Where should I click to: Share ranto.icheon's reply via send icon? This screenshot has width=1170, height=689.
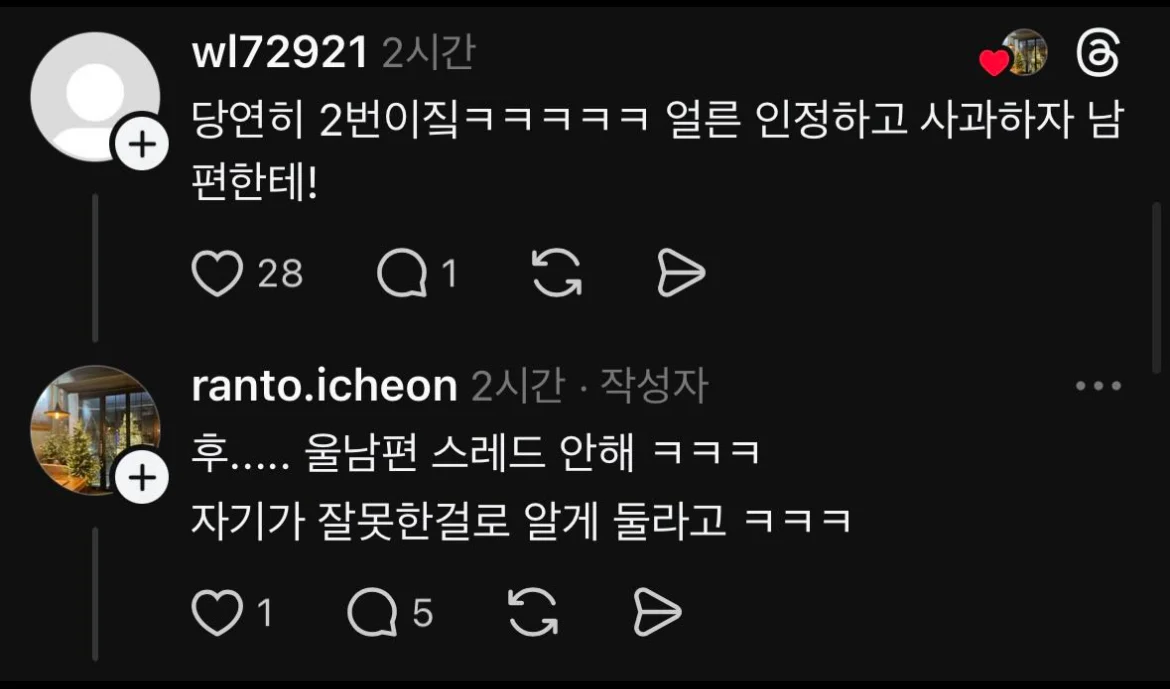(x=657, y=612)
